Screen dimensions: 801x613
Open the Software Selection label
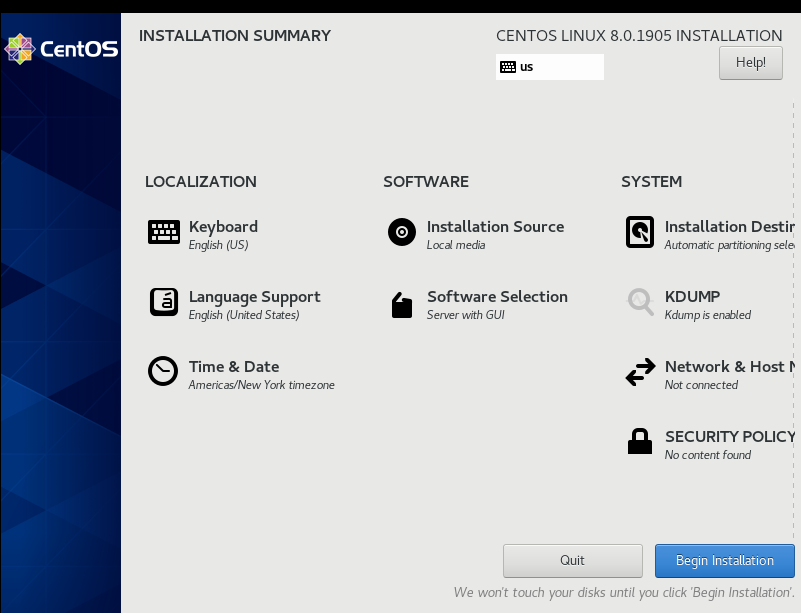point(497,296)
